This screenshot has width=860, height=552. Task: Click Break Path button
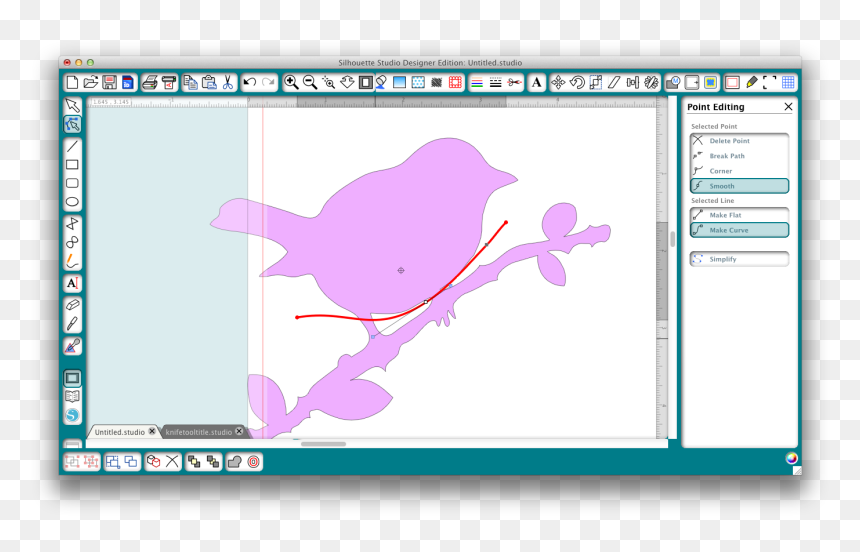[x=739, y=156]
